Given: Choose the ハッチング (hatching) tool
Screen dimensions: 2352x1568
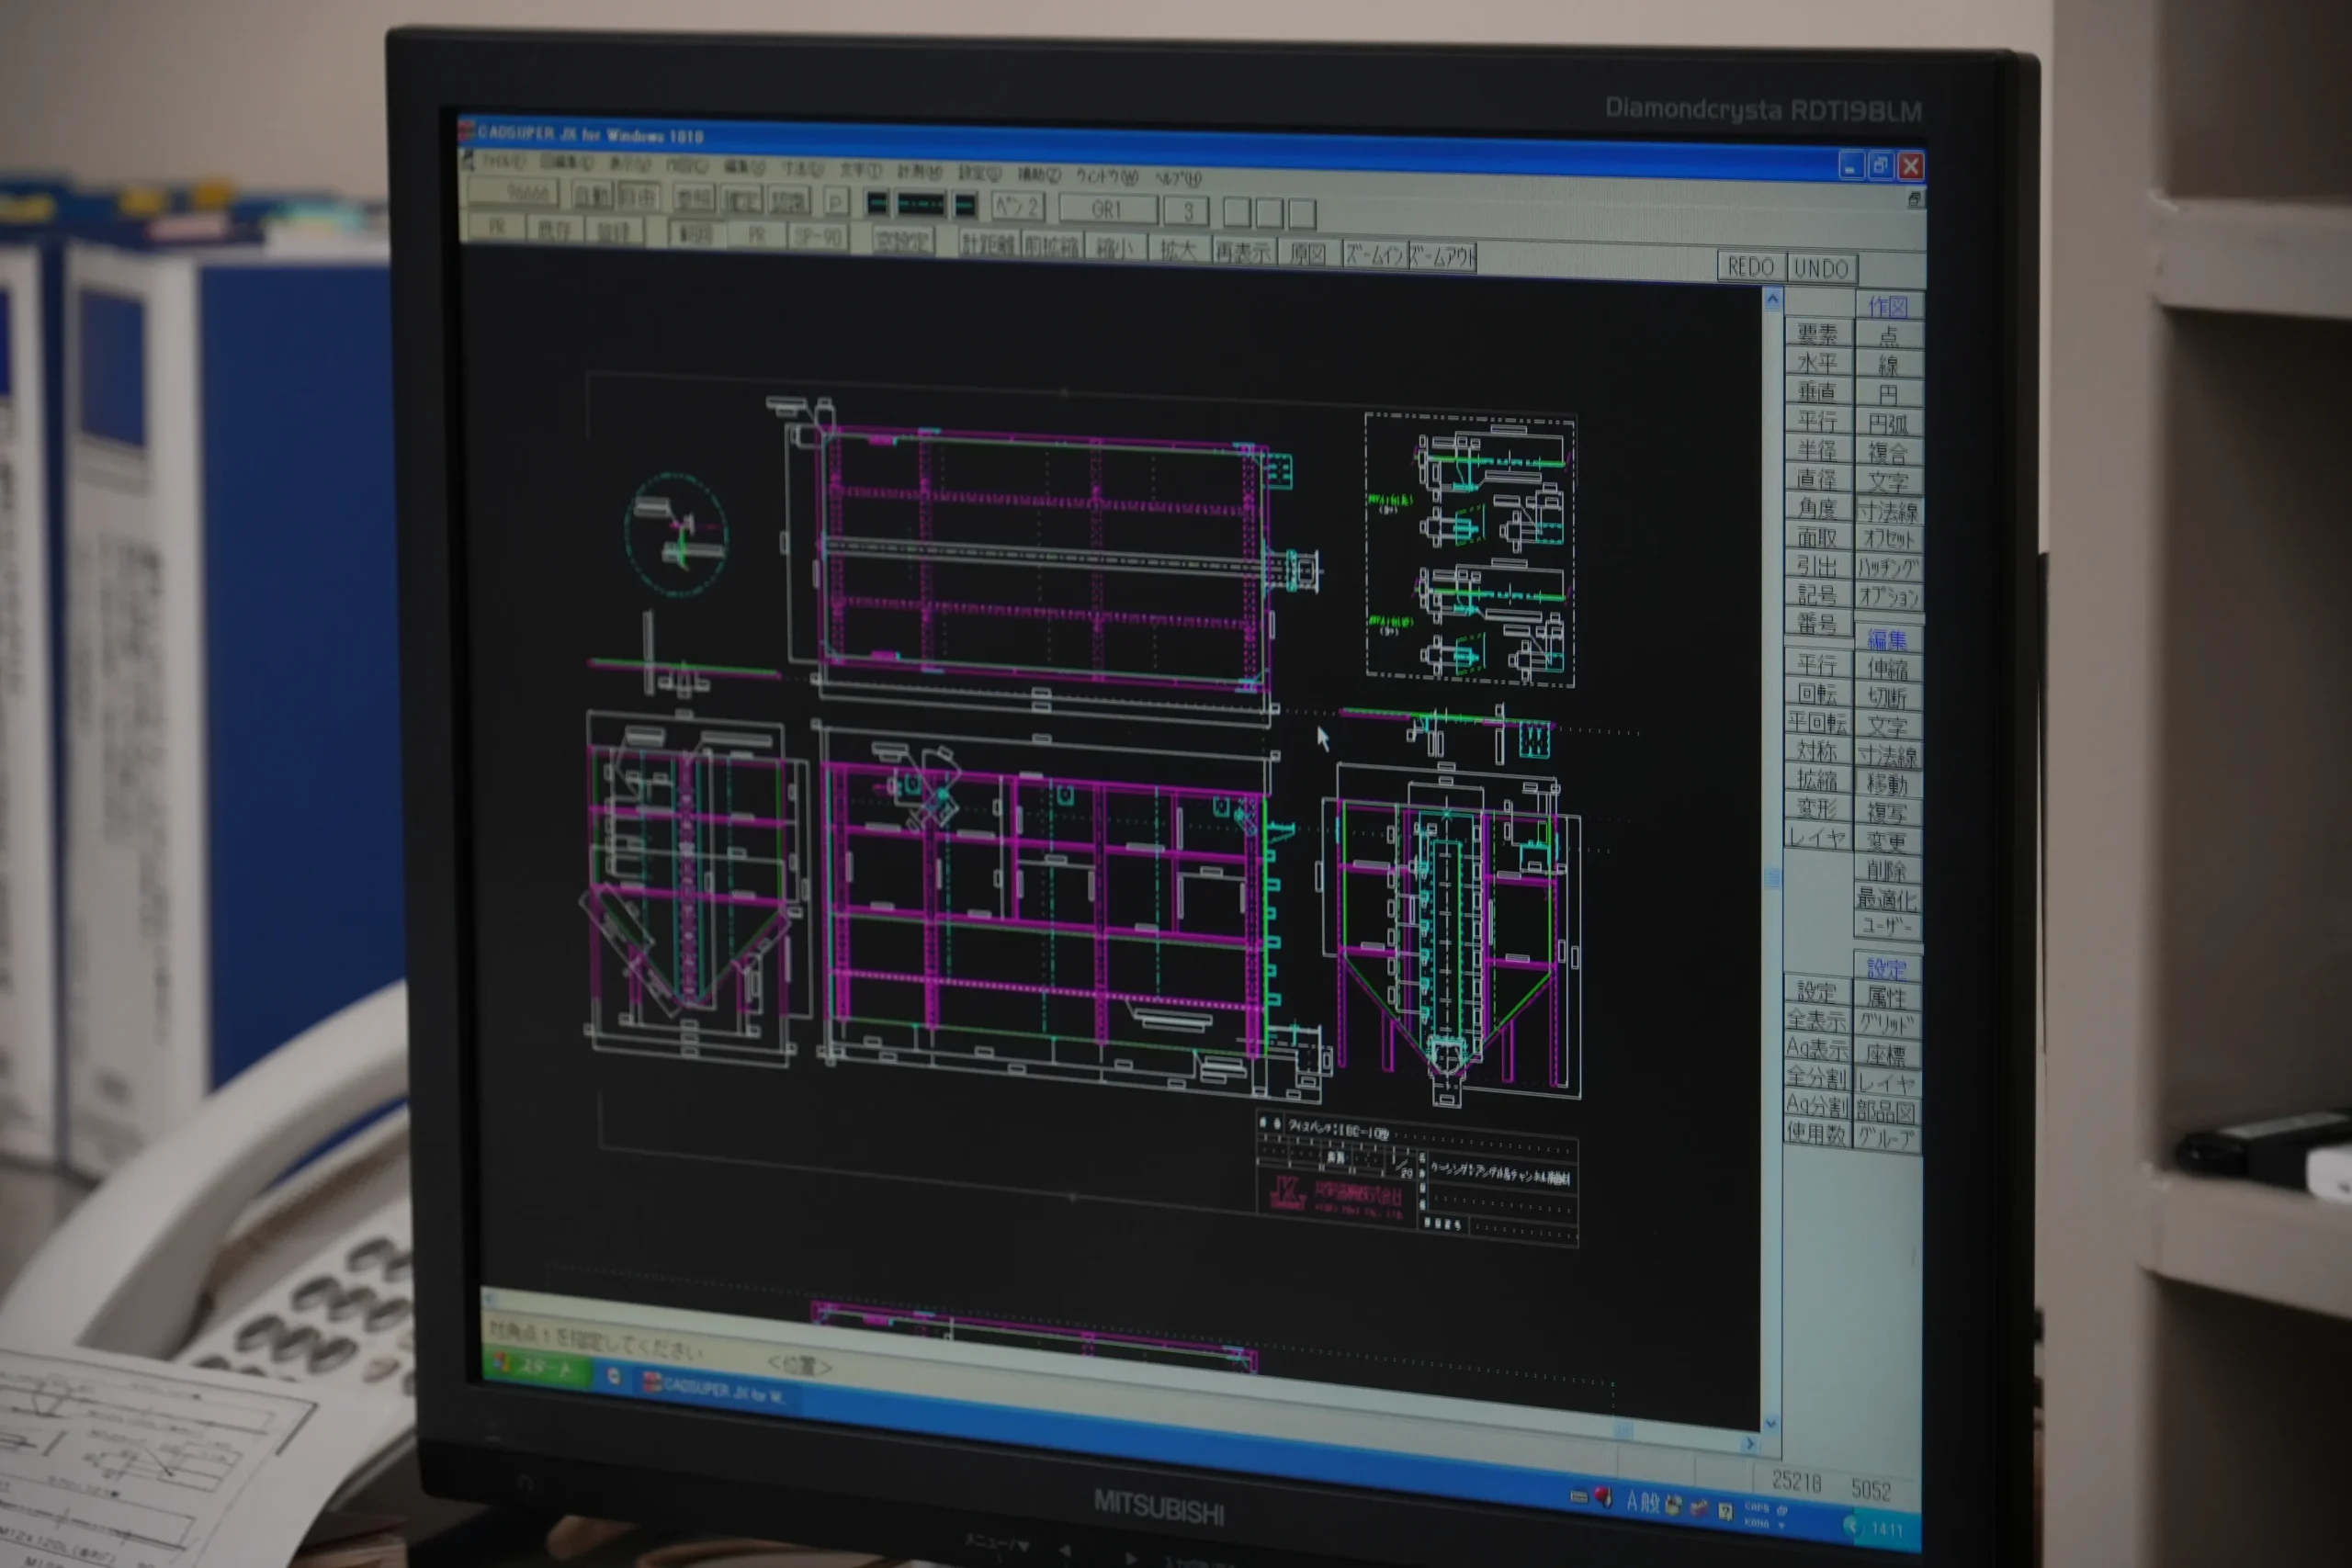Looking at the screenshot, I should pyautogui.click(x=1888, y=568).
